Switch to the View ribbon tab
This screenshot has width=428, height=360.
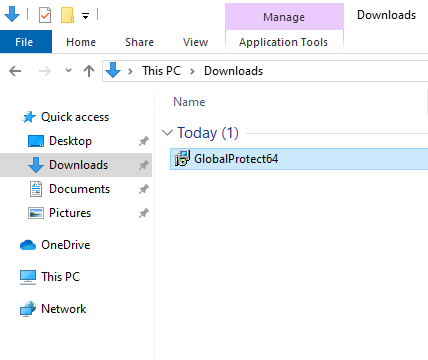195,42
